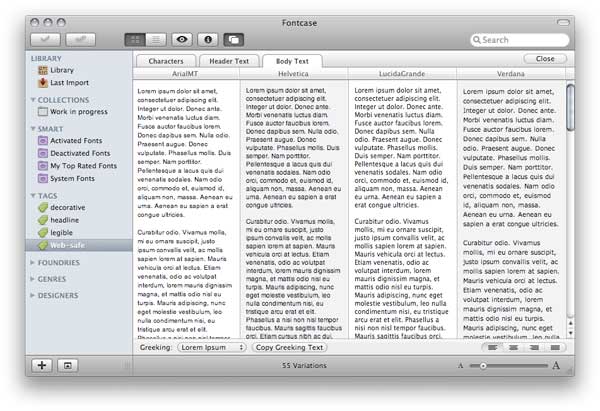The image size is (600, 411).
Task: Click the LucidaGrande column header
Action: pyautogui.click(x=402, y=73)
